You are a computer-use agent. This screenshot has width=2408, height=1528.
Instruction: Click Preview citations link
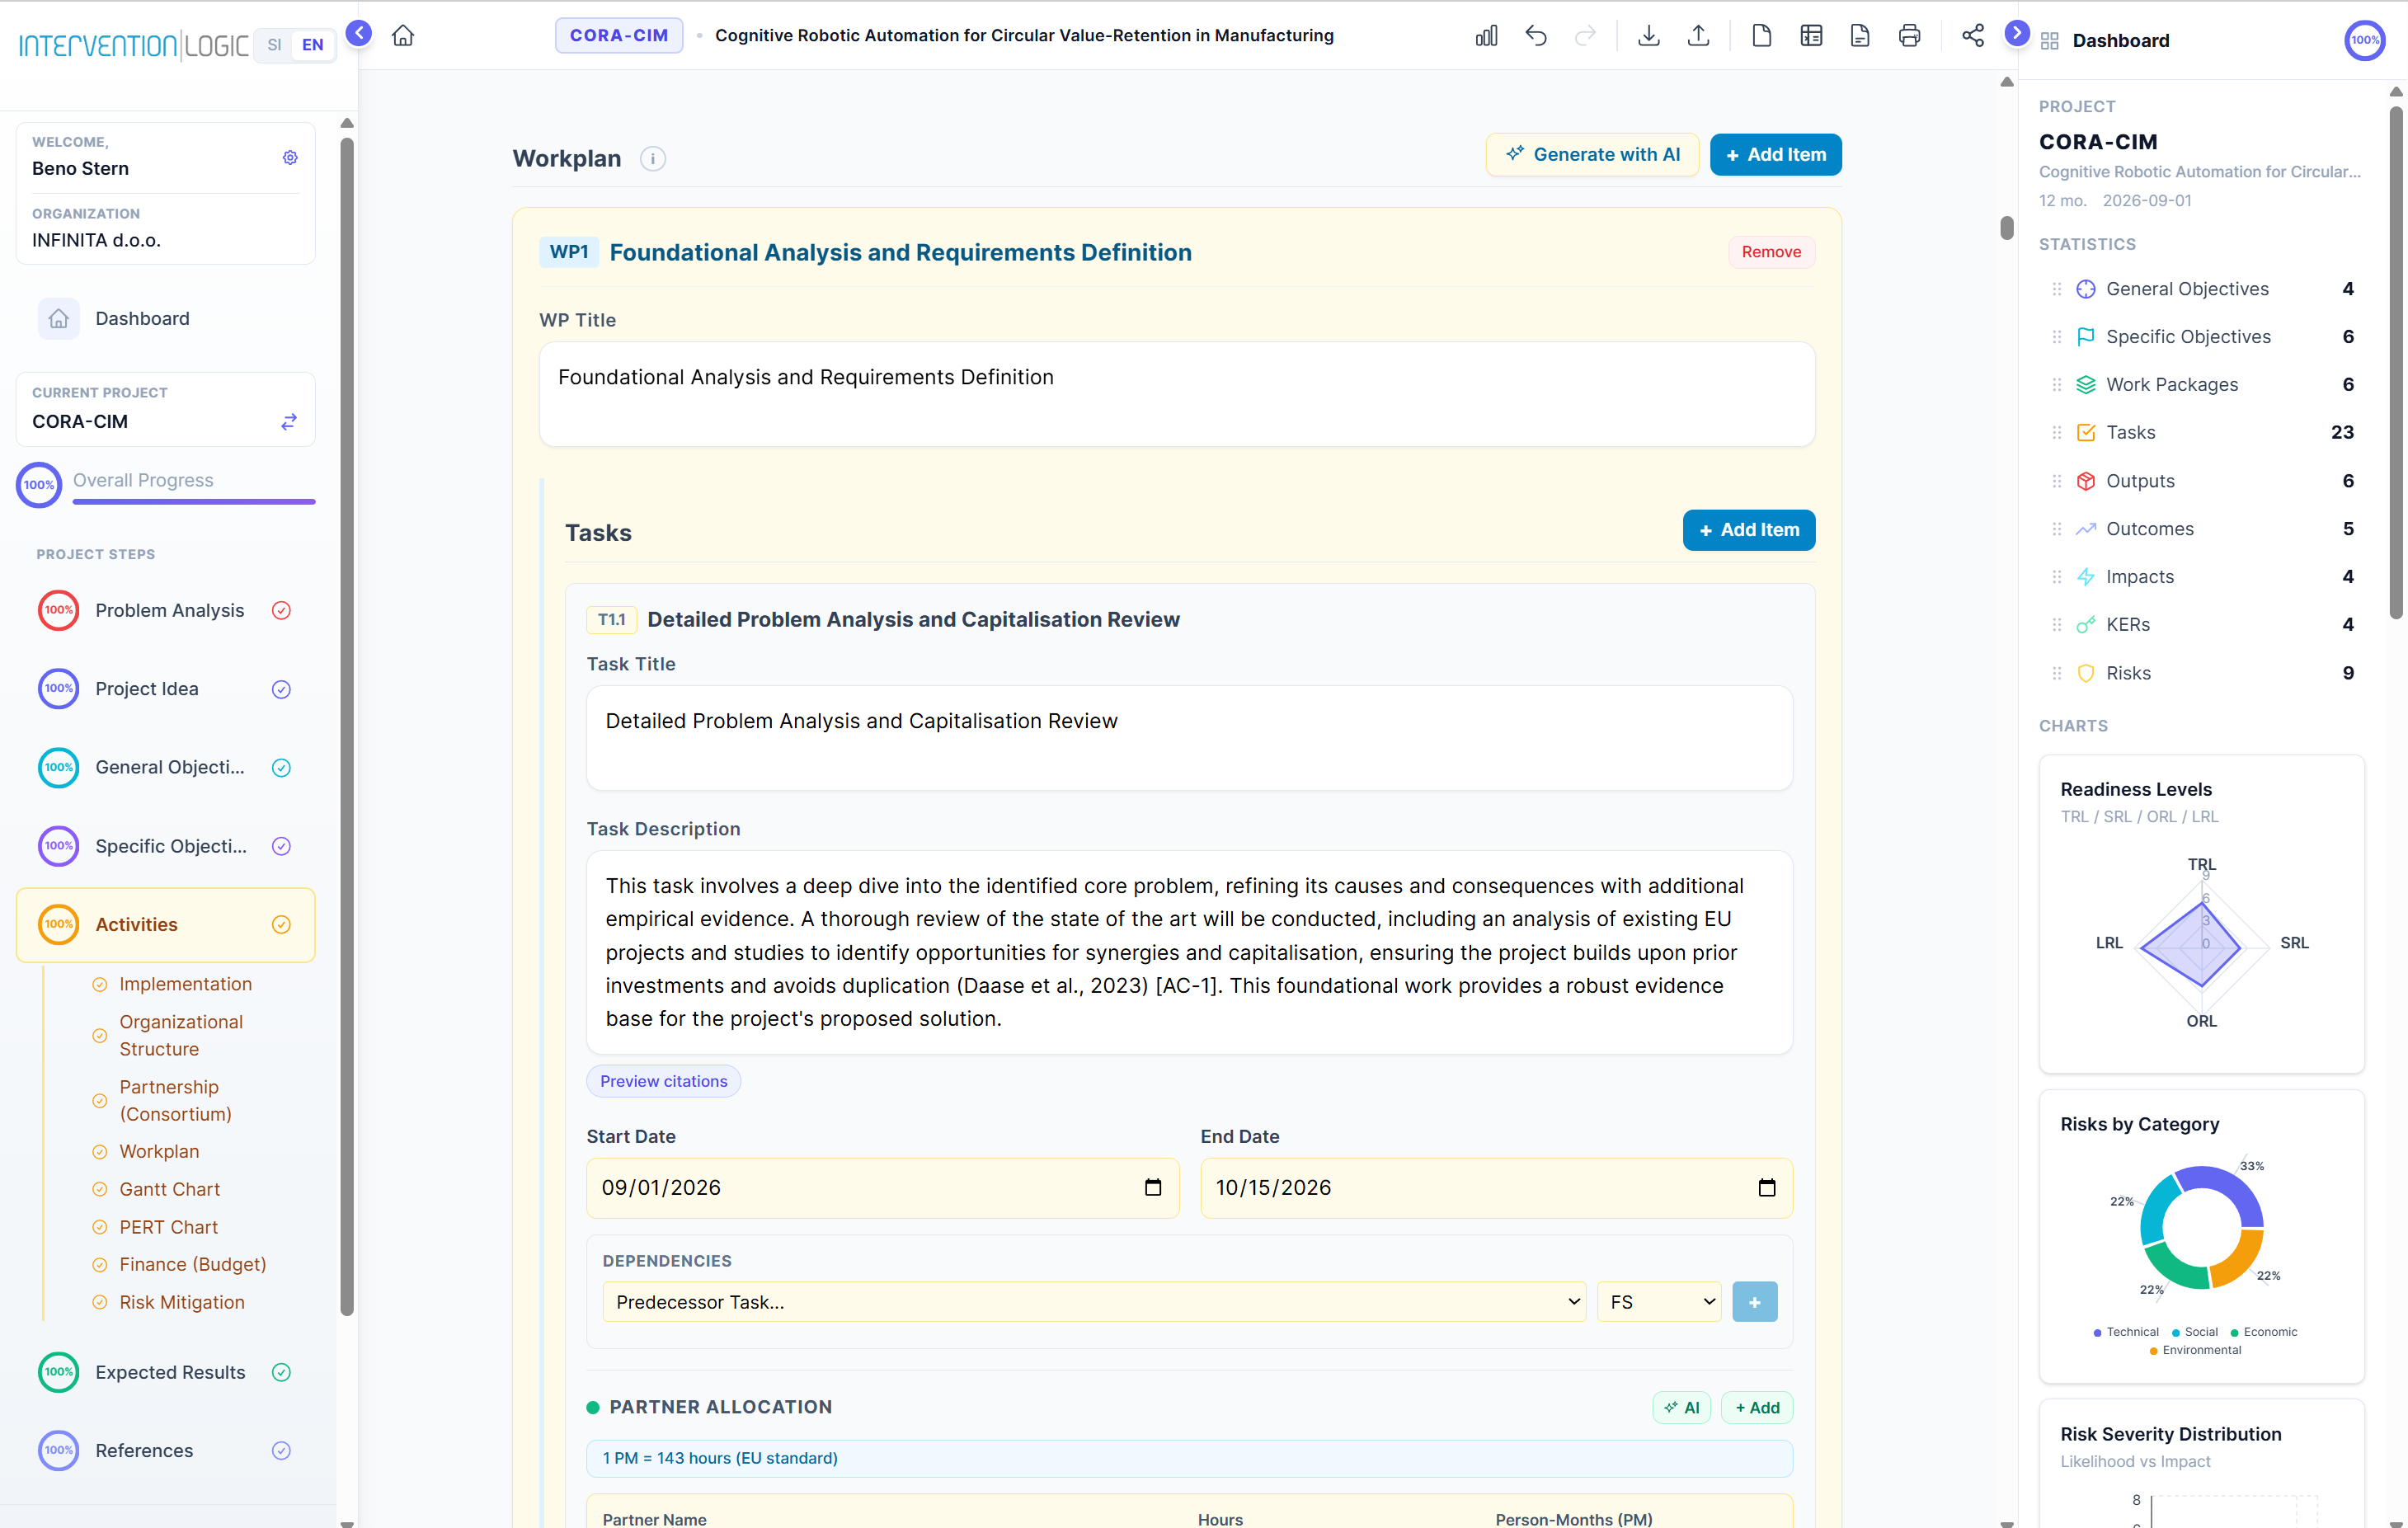click(x=663, y=1081)
